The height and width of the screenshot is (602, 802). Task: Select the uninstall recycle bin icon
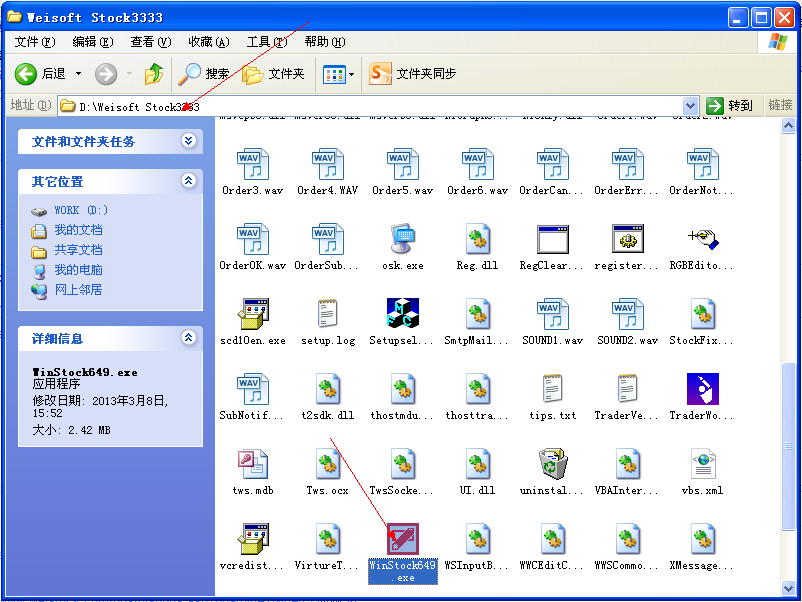[552, 465]
